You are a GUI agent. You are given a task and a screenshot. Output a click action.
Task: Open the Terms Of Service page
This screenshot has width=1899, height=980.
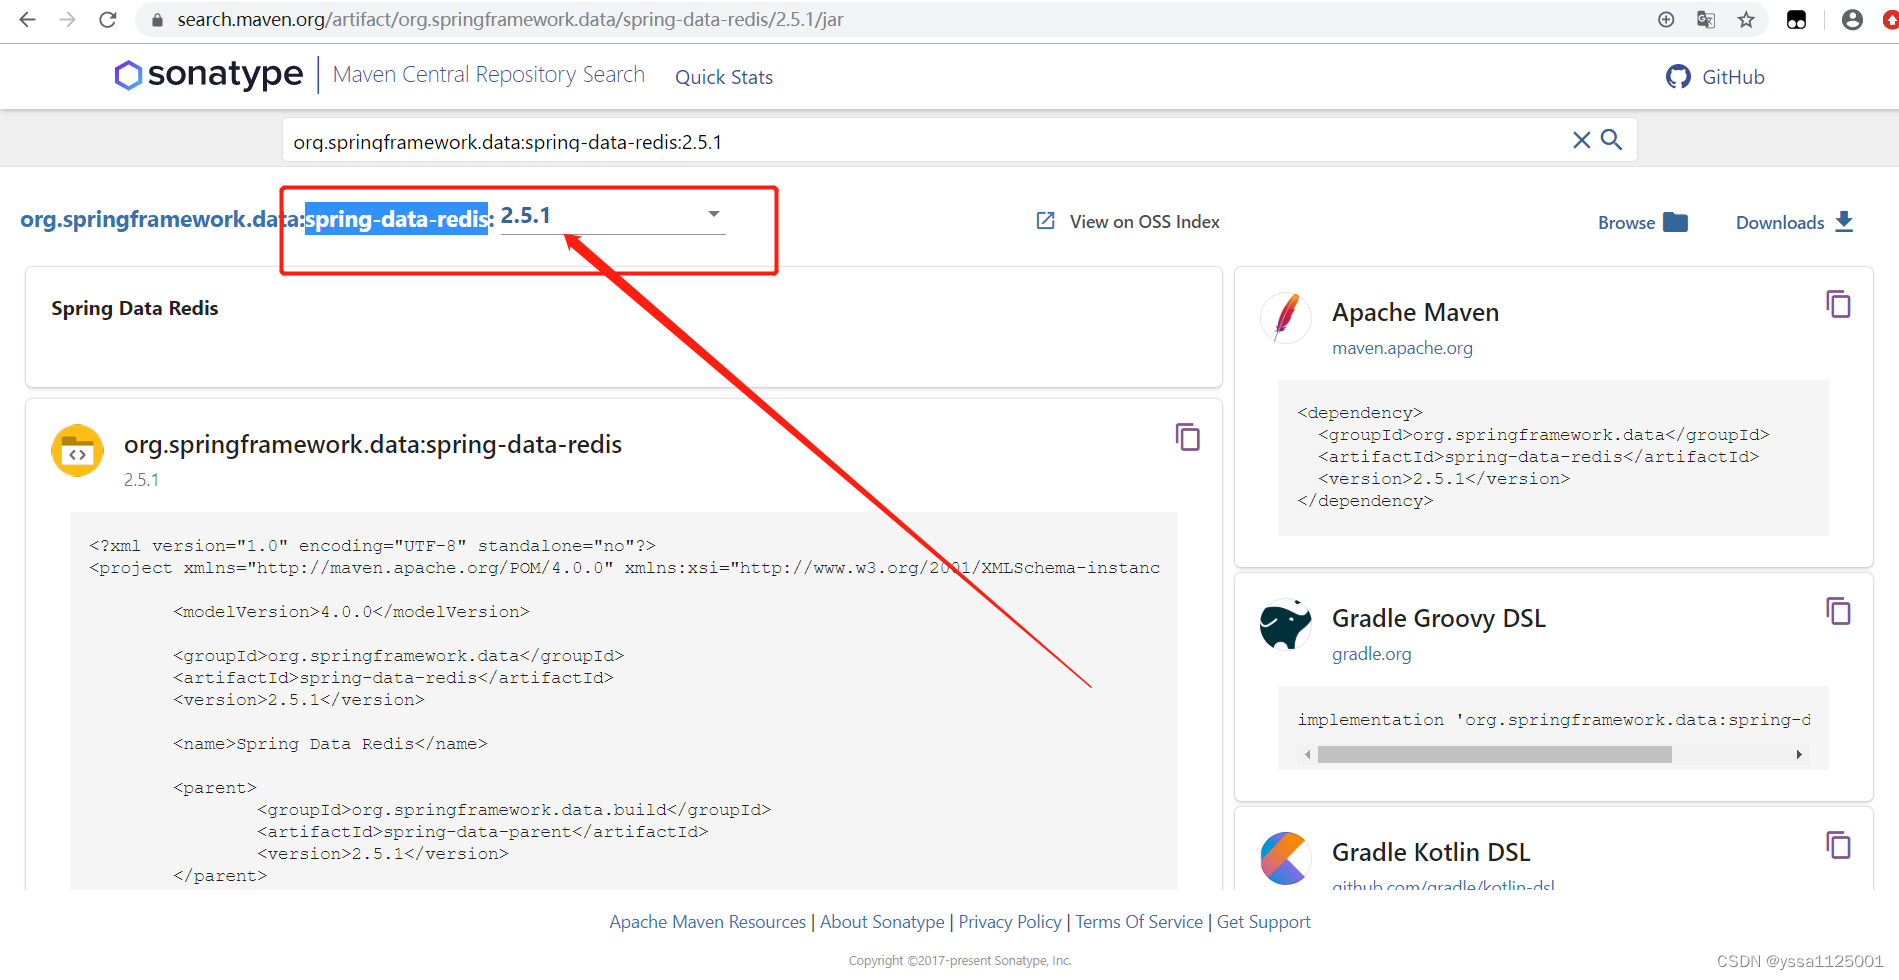tap(1139, 921)
